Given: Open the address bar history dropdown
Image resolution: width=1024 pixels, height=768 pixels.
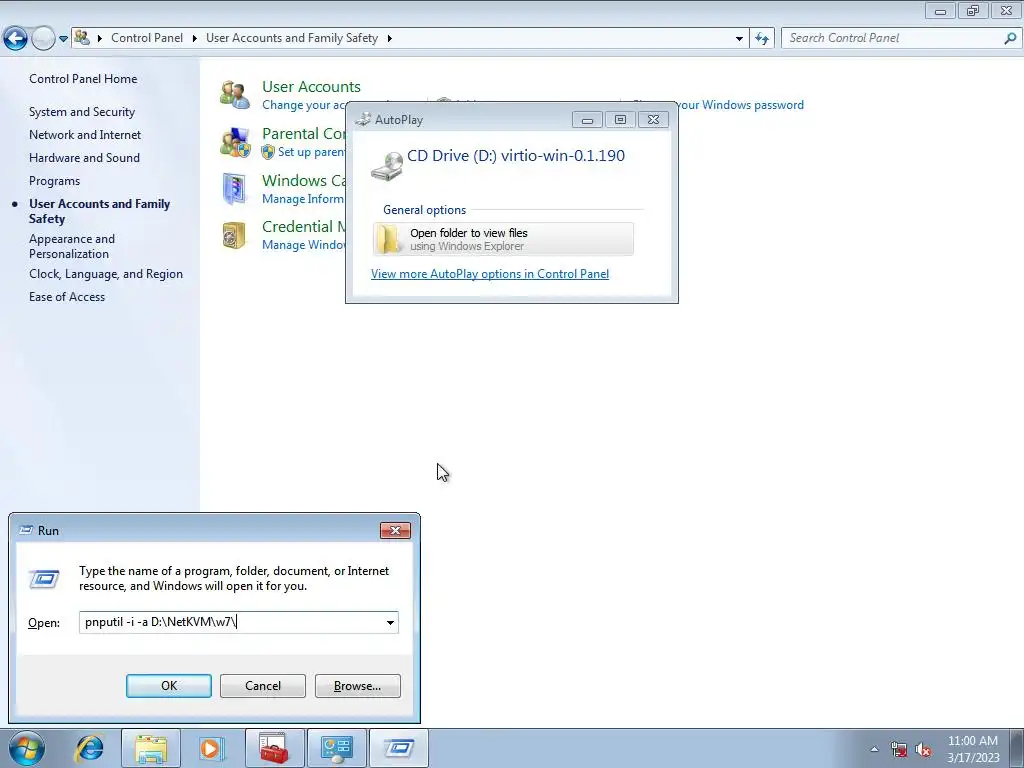Looking at the screenshot, I should pyautogui.click(x=739, y=39).
